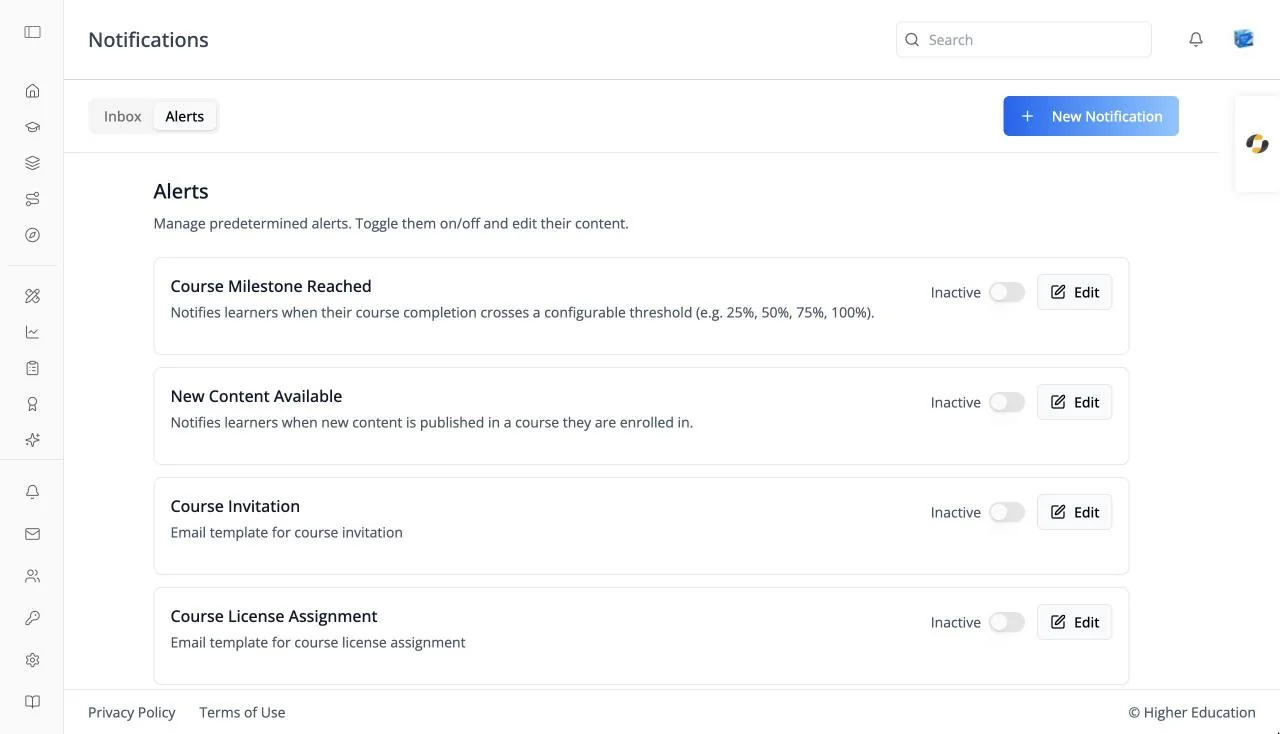Click the Course Milestone Reached title
This screenshot has height=734, width=1280.
click(x=271, y=286)
